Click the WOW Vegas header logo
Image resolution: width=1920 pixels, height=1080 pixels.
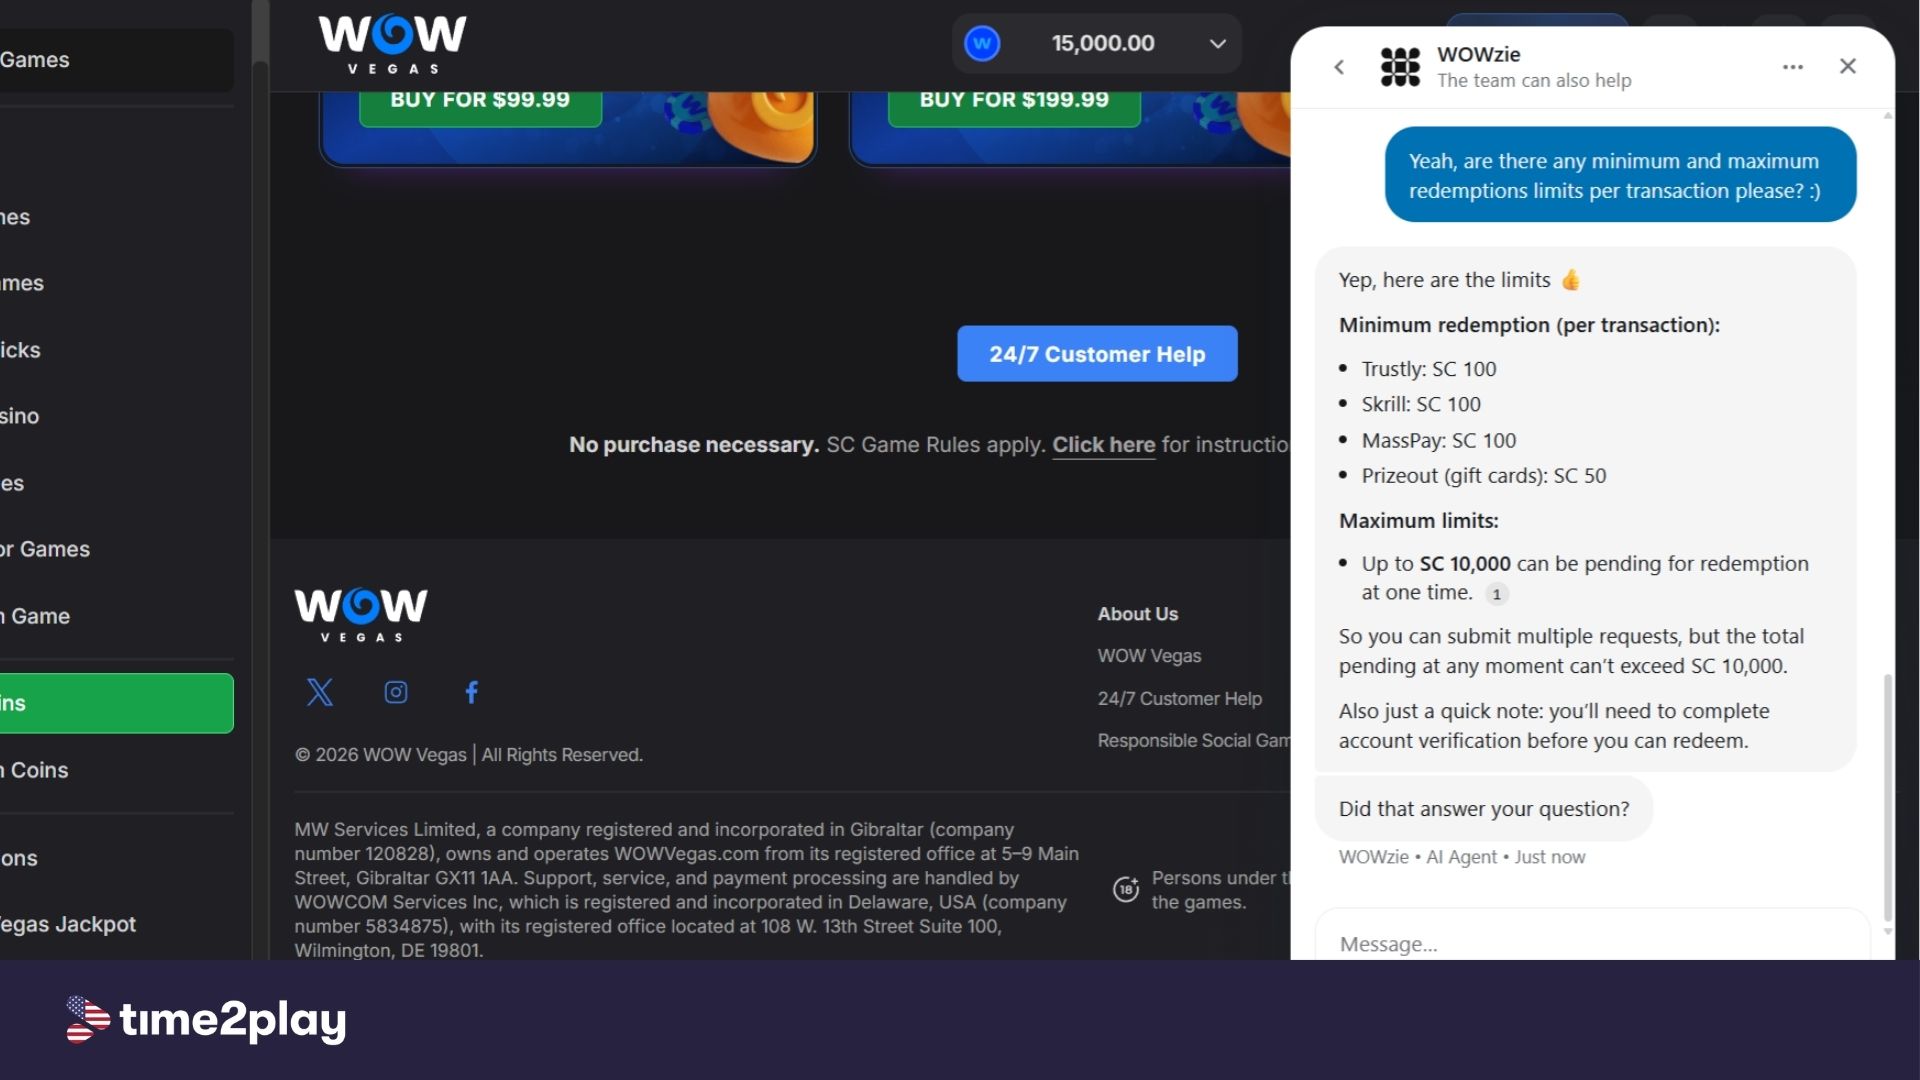[x=392, y=44]
